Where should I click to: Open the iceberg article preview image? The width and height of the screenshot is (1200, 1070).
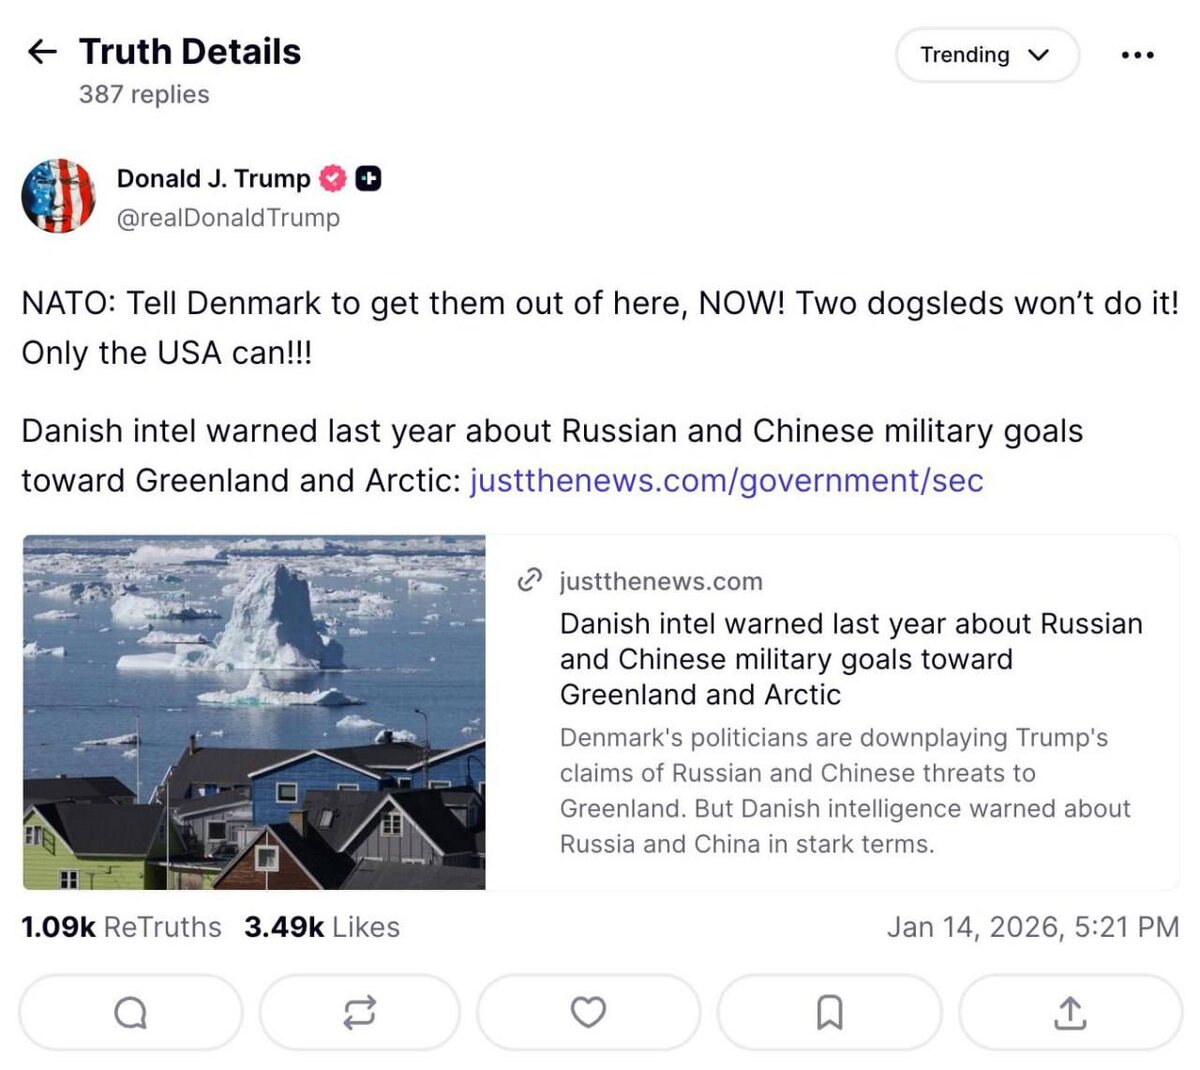pyautogui.click(x=254, y=712)
